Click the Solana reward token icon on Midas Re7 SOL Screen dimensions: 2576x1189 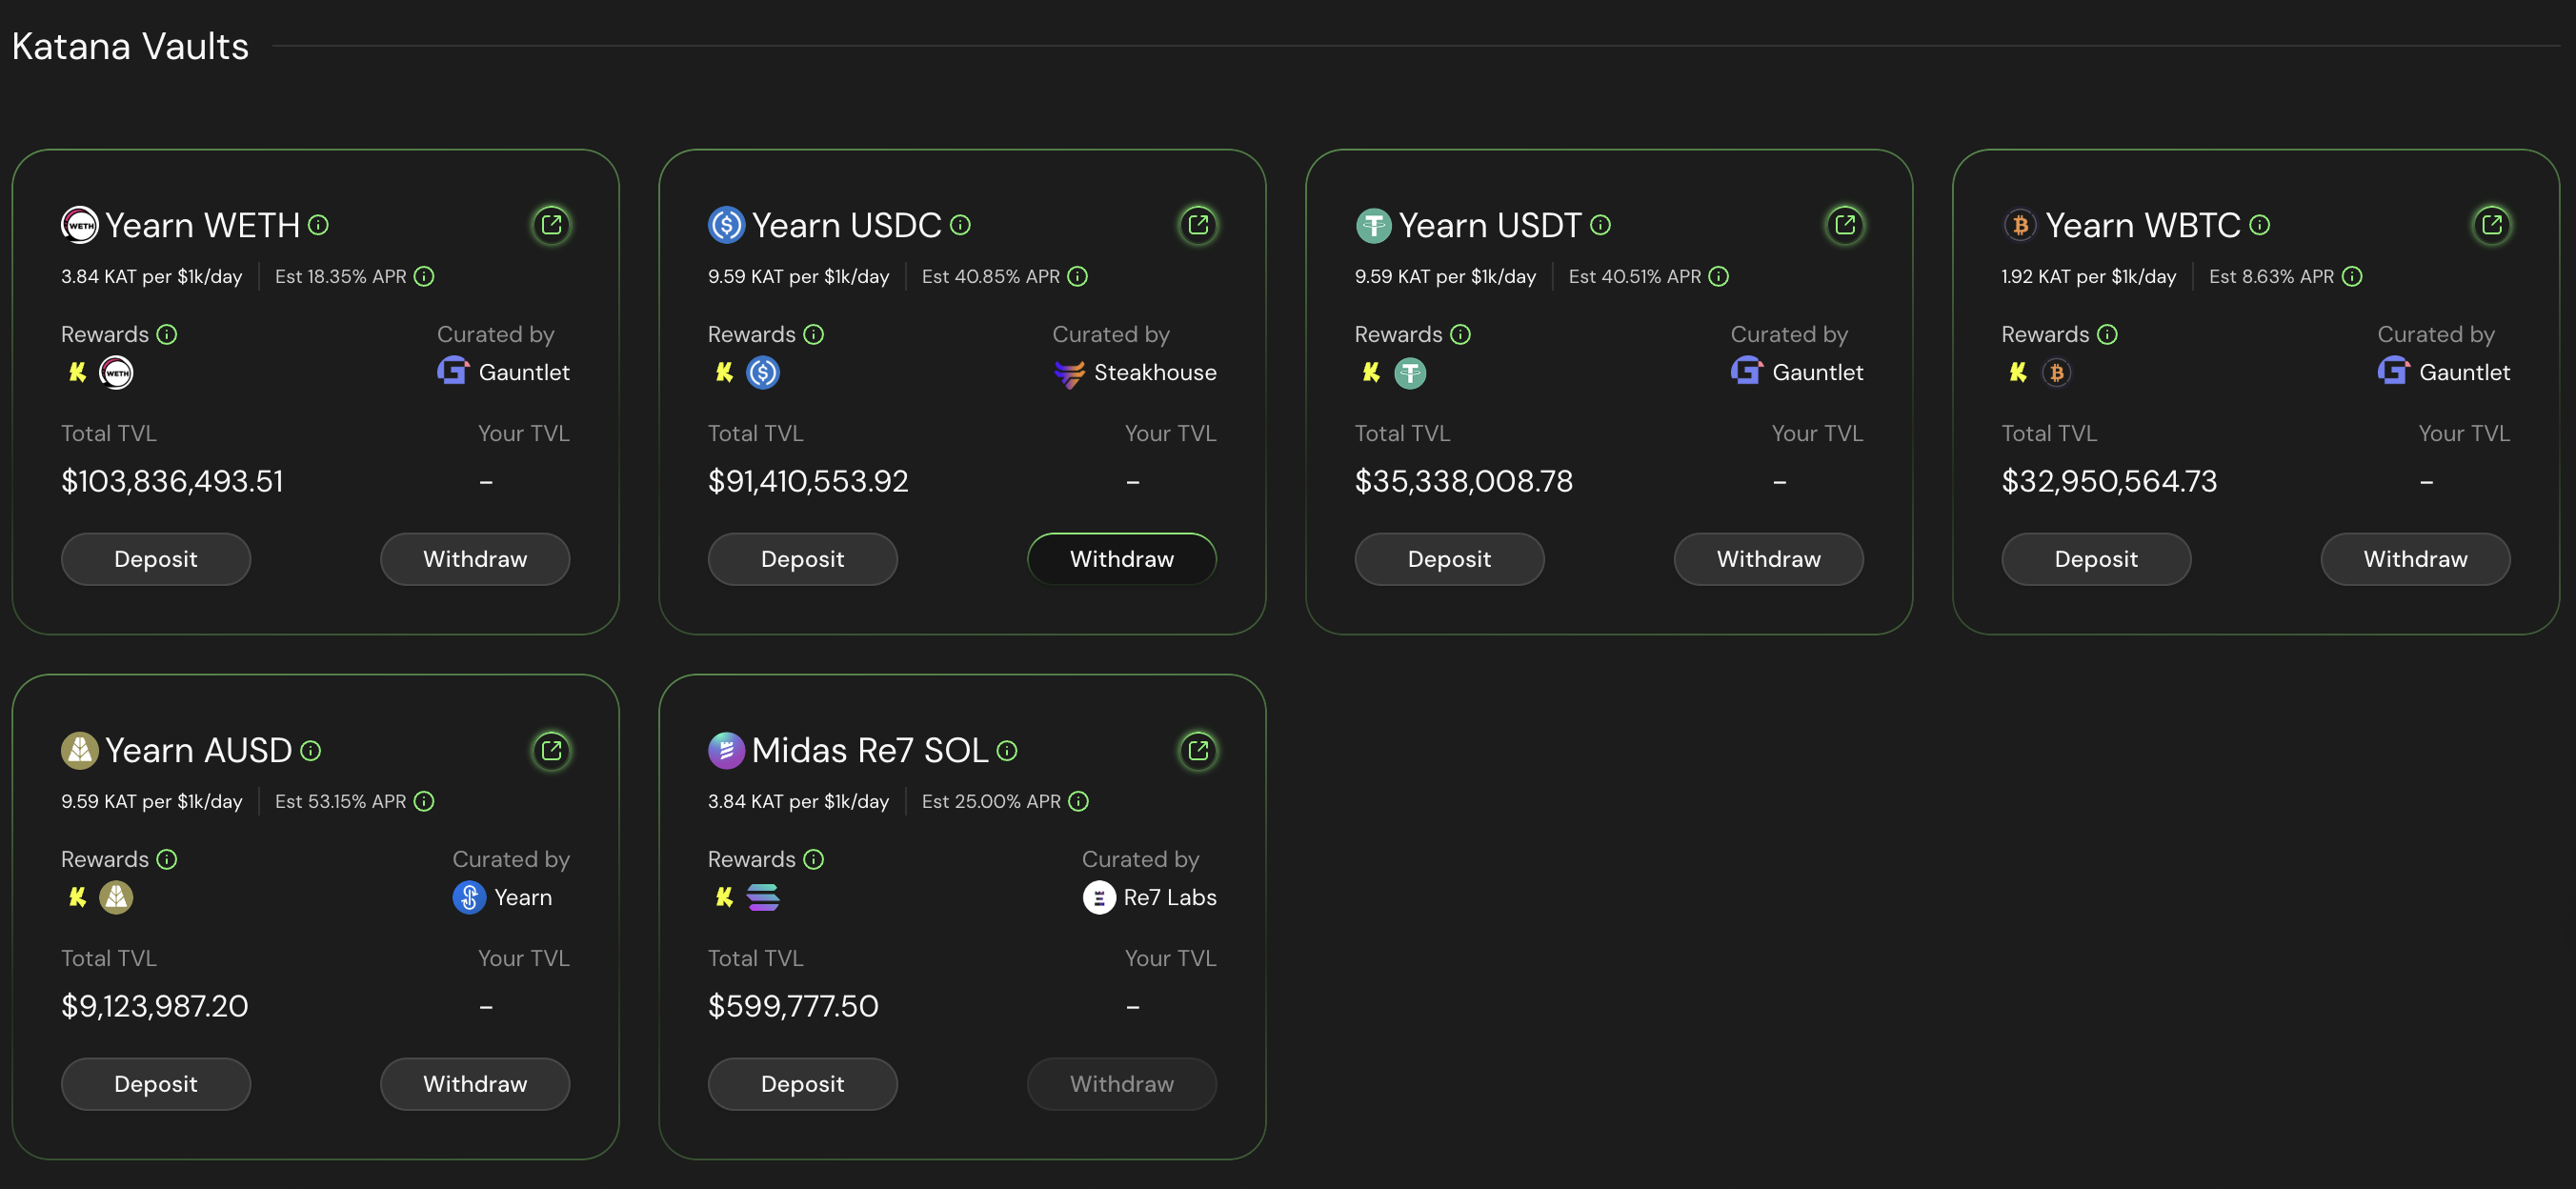(x=763, y=897)
